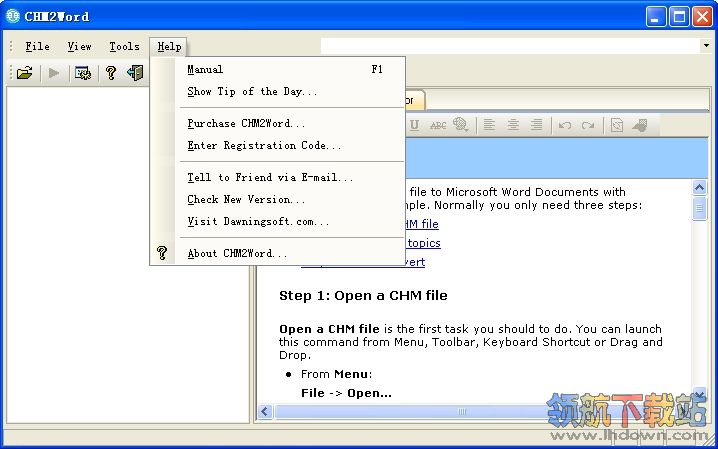The image size is (718, 449).
Task: Click the toolbar grip handle before File
Action: [11, 46]
